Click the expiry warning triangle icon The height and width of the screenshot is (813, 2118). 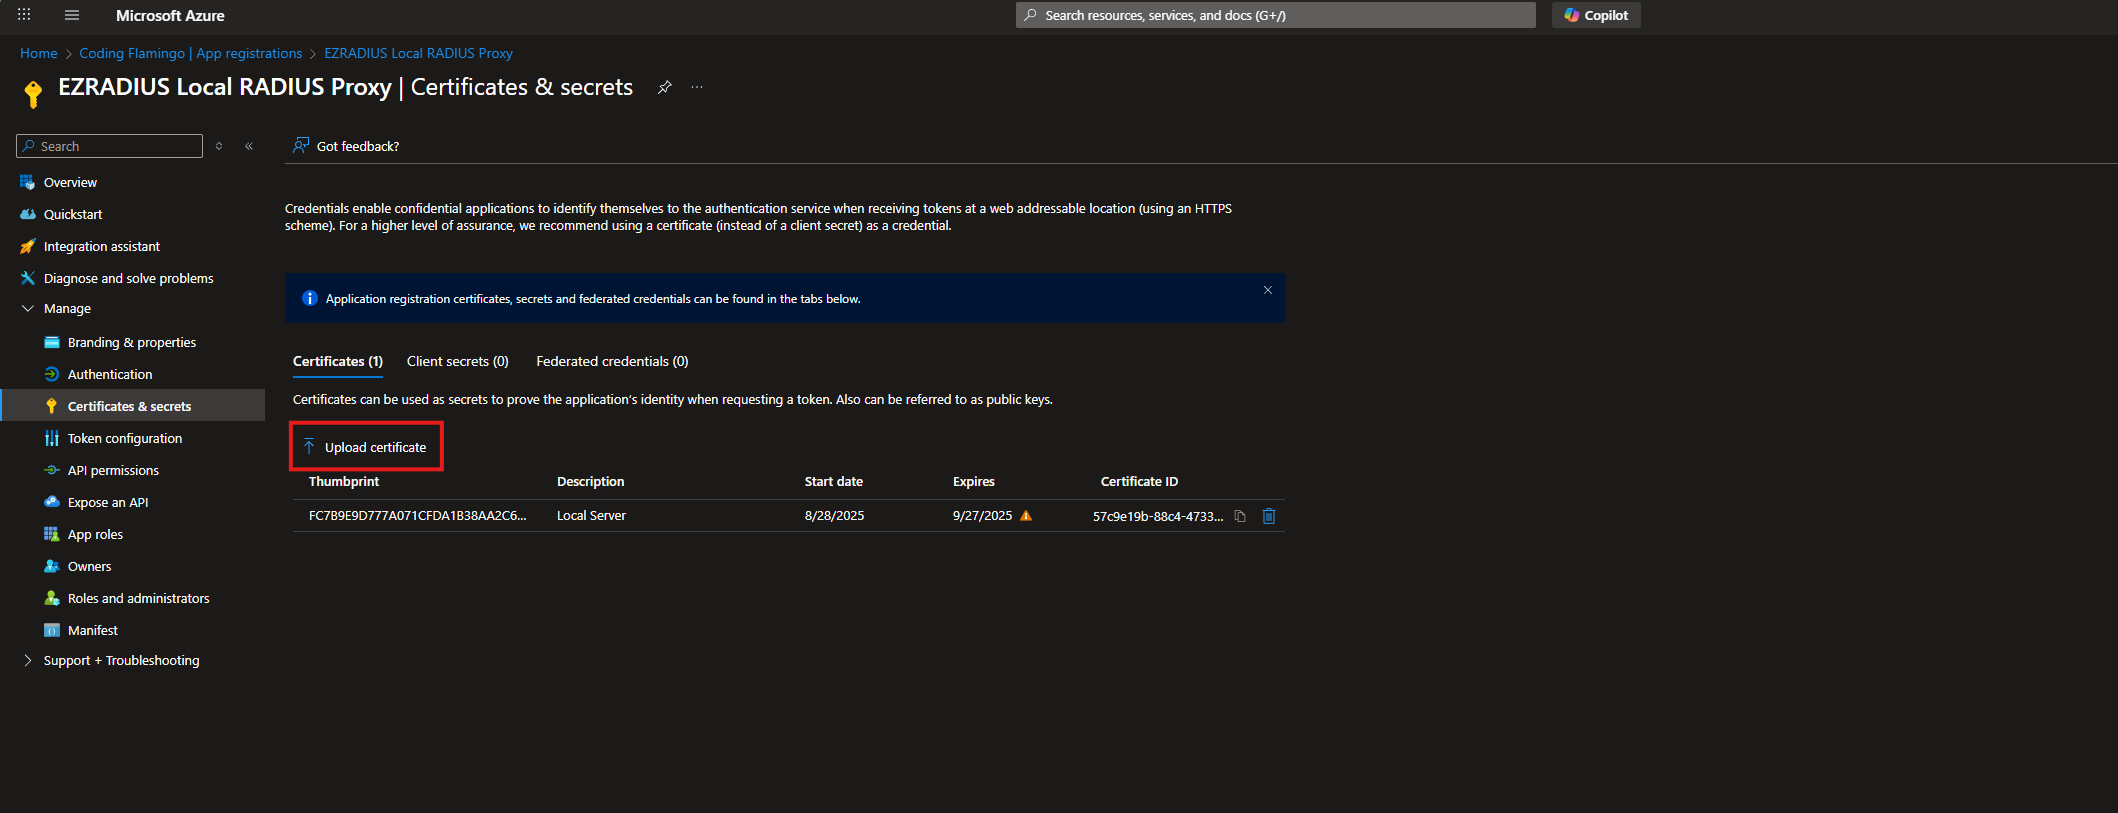[x=1026, y=516]
